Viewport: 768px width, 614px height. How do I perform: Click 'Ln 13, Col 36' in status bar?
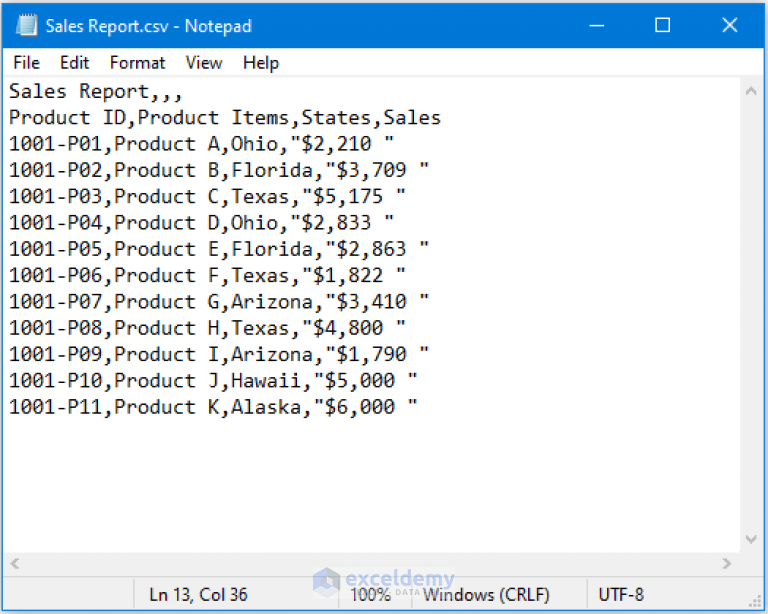coord(198,595)
